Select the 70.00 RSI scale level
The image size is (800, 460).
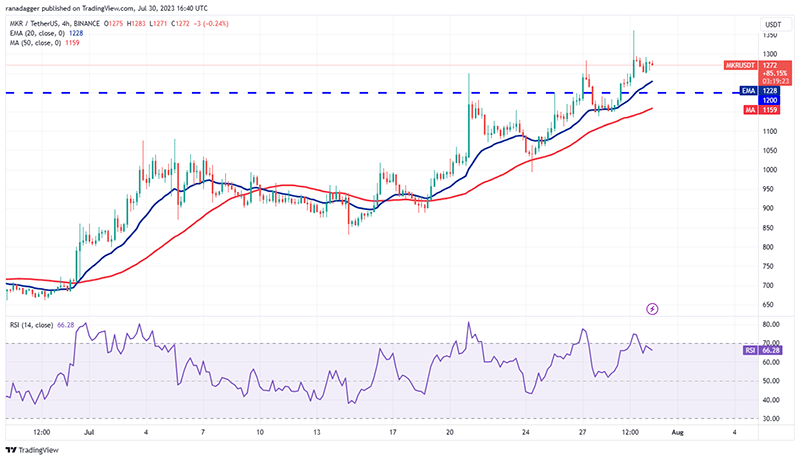(771, 343)
